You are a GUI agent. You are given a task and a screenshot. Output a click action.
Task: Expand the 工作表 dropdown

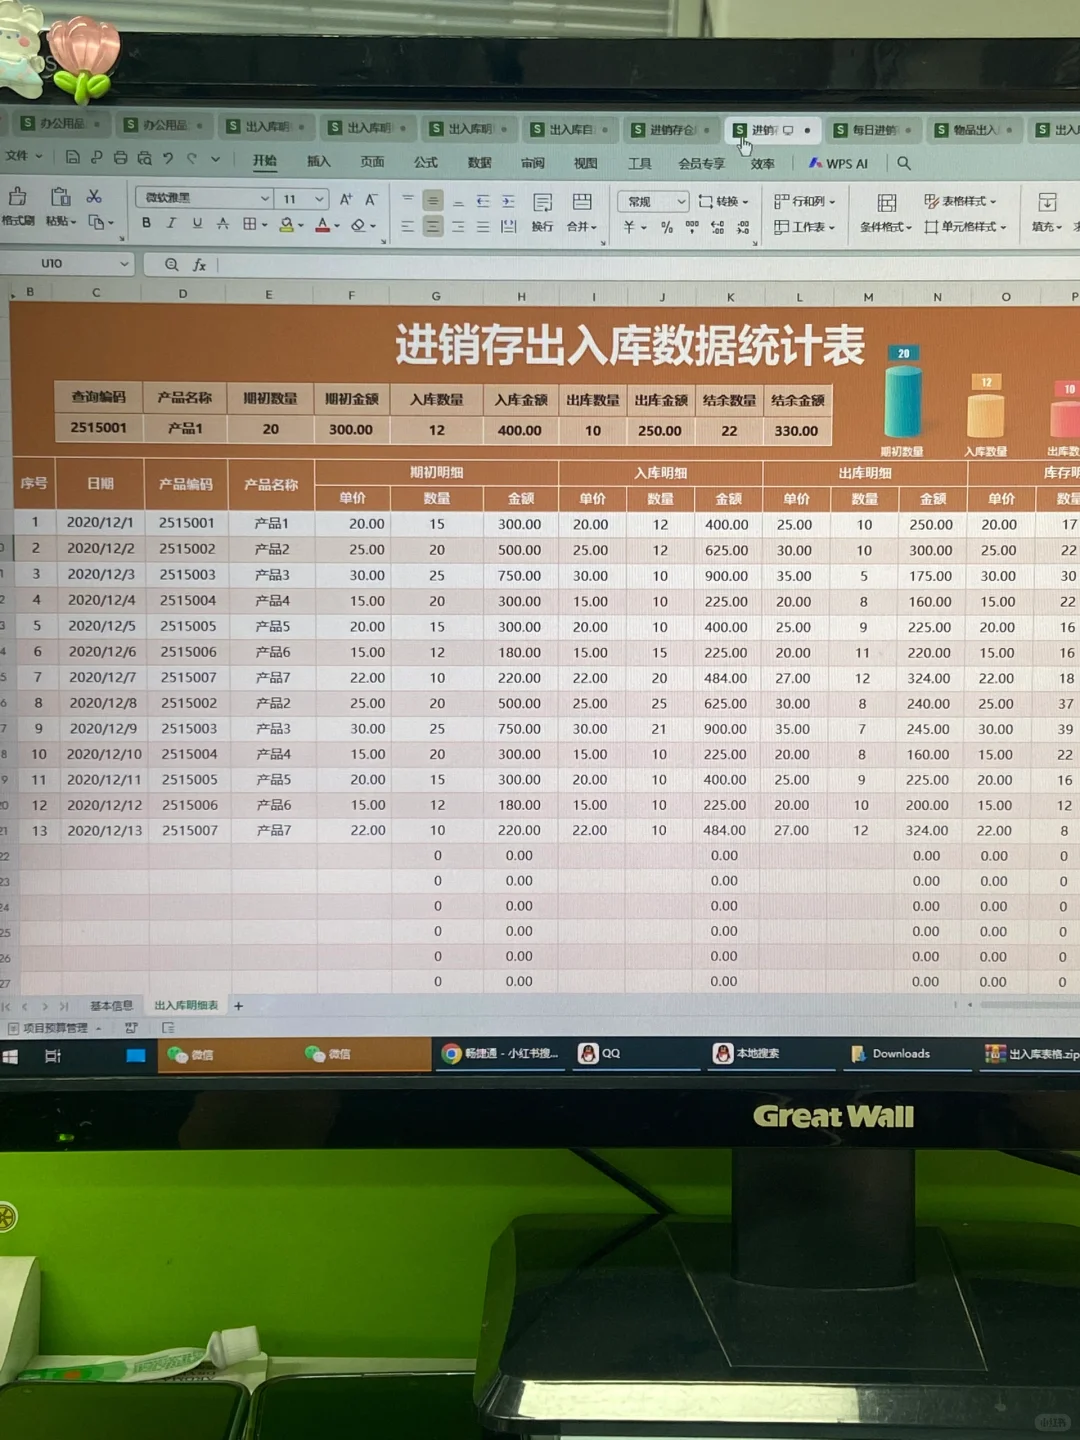[x=831, y=228]
